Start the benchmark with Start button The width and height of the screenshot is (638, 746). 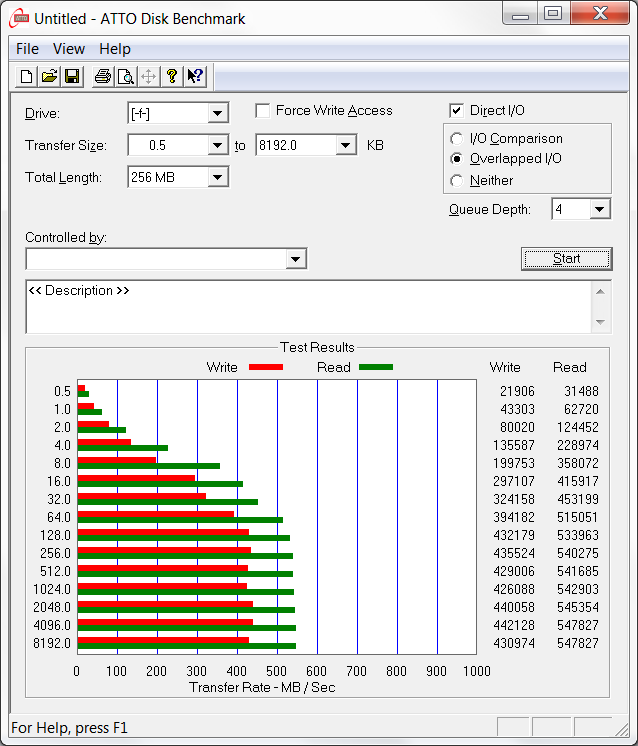coord(567,259)
